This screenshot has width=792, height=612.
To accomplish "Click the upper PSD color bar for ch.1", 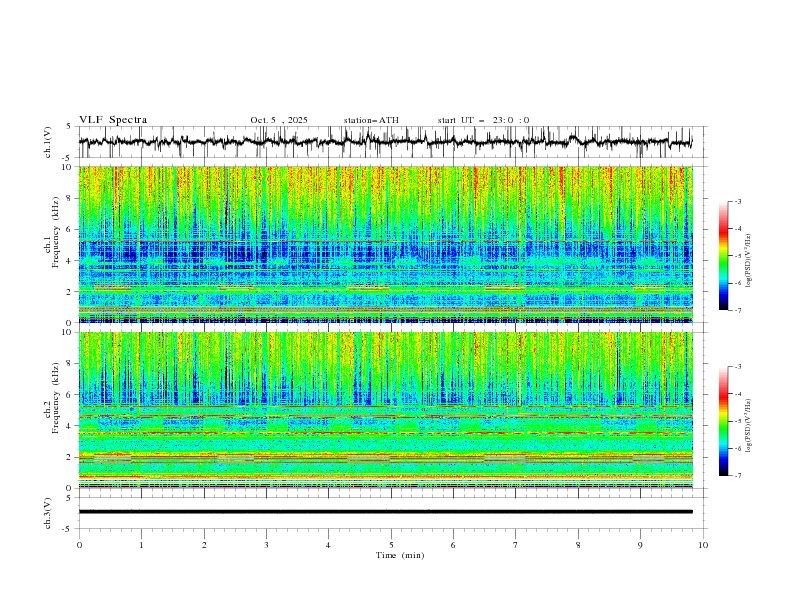I will click(x=723, y=256).
